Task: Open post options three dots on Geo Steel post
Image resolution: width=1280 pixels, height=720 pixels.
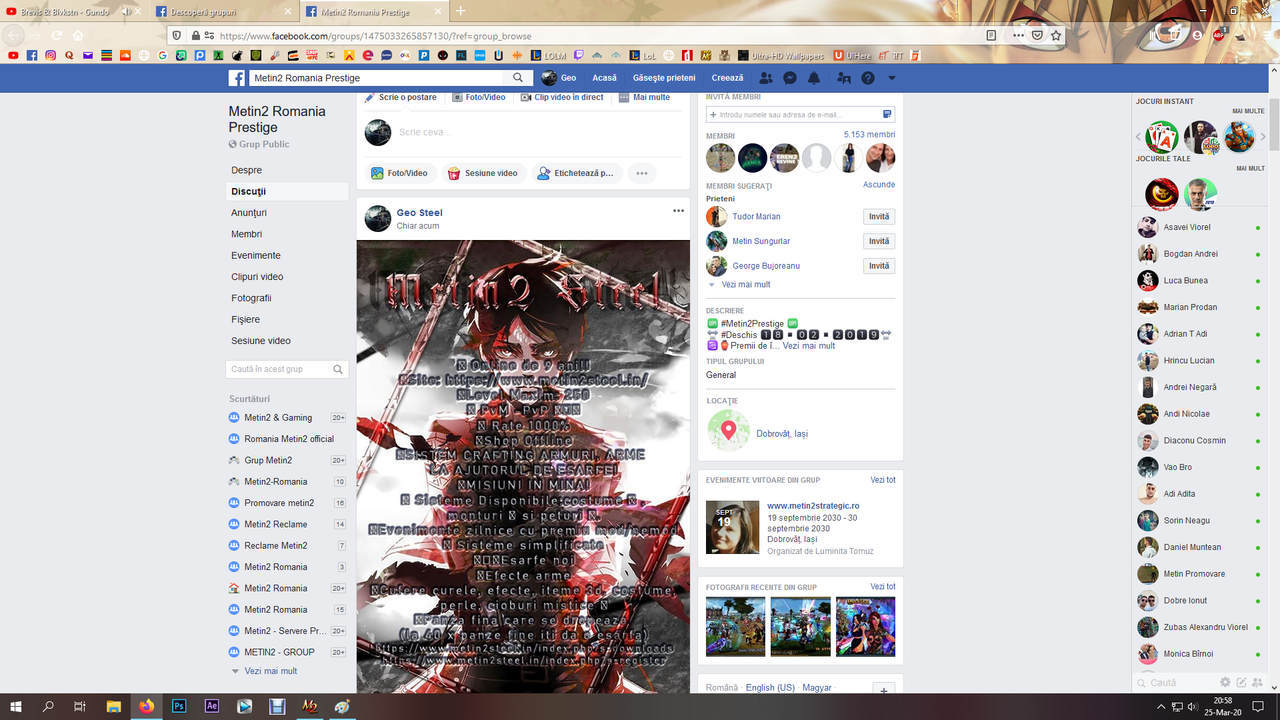Action: coord(678,211)
